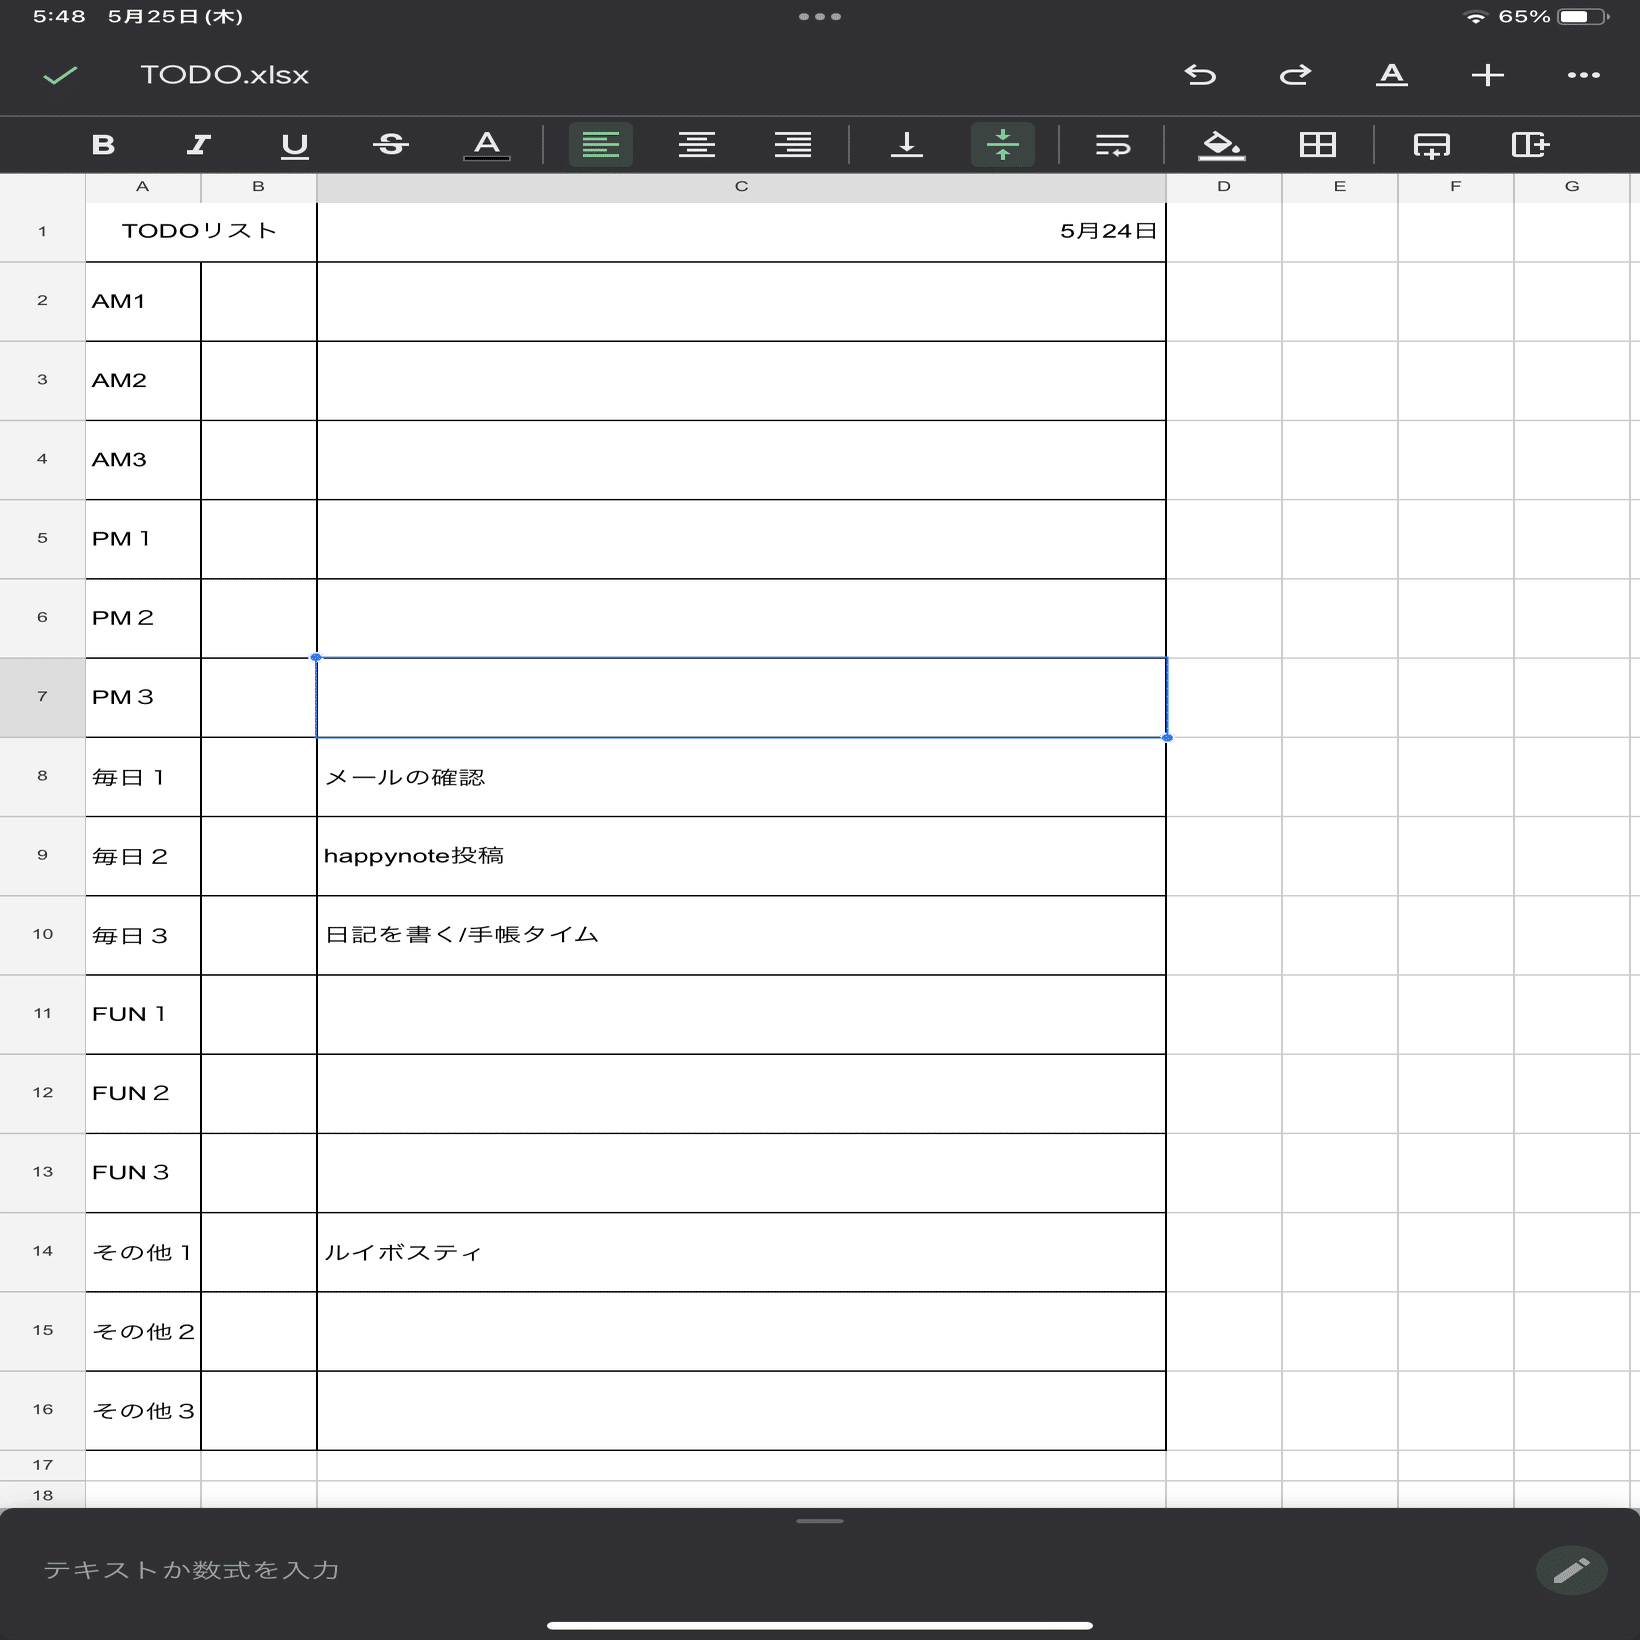
Task: Insert a column with toolbar icon
Action: (1530, 145)
